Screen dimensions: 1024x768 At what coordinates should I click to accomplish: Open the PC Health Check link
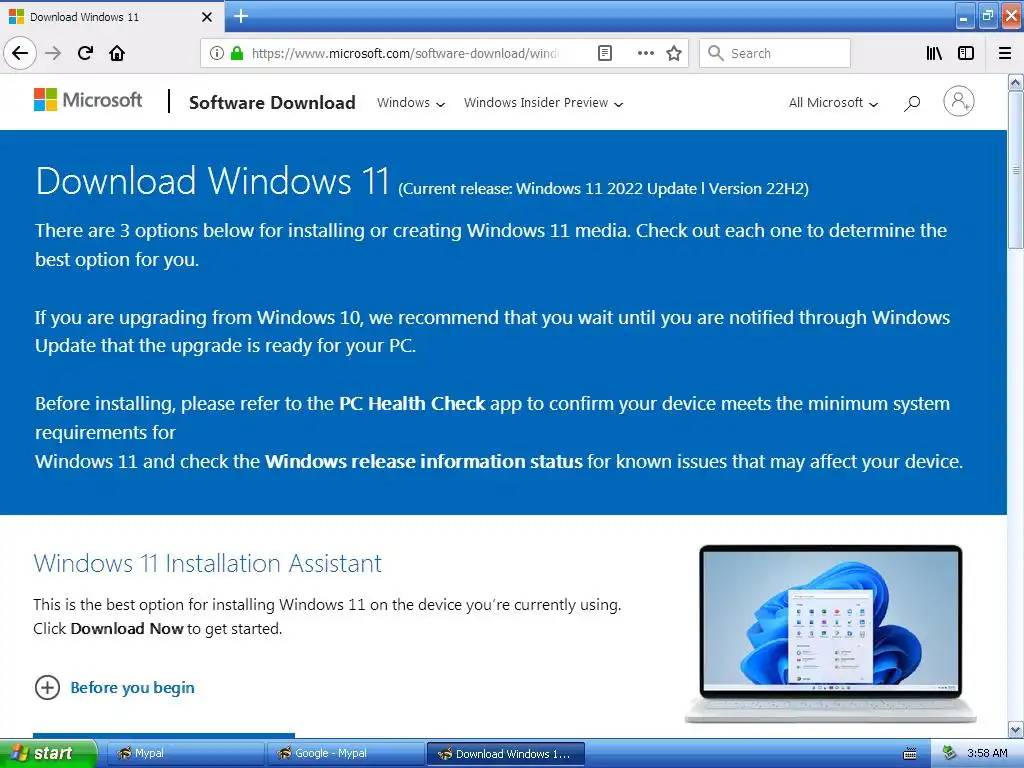coord(412,404)
